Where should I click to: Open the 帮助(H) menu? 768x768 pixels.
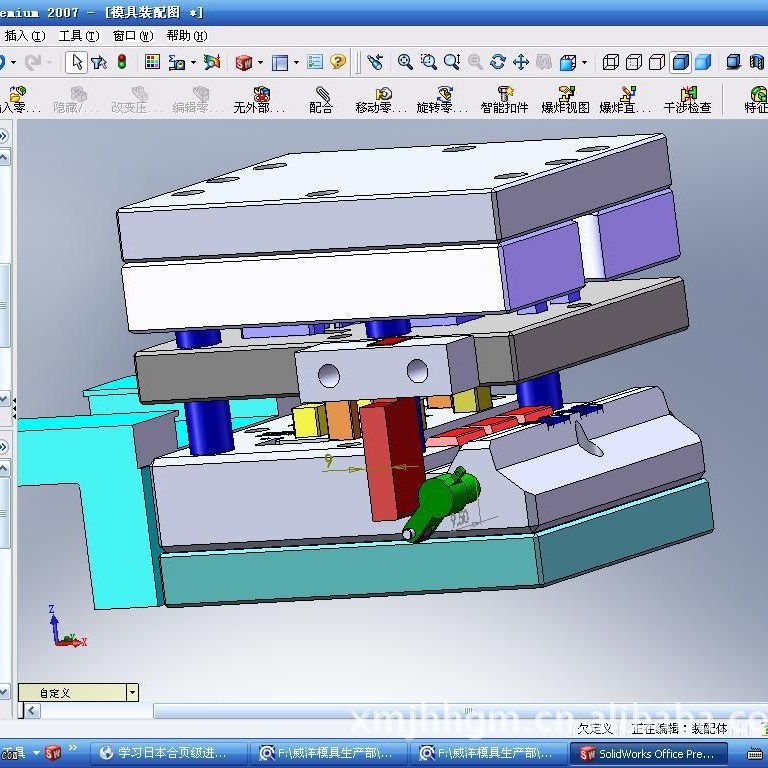(x=186, y=35)
